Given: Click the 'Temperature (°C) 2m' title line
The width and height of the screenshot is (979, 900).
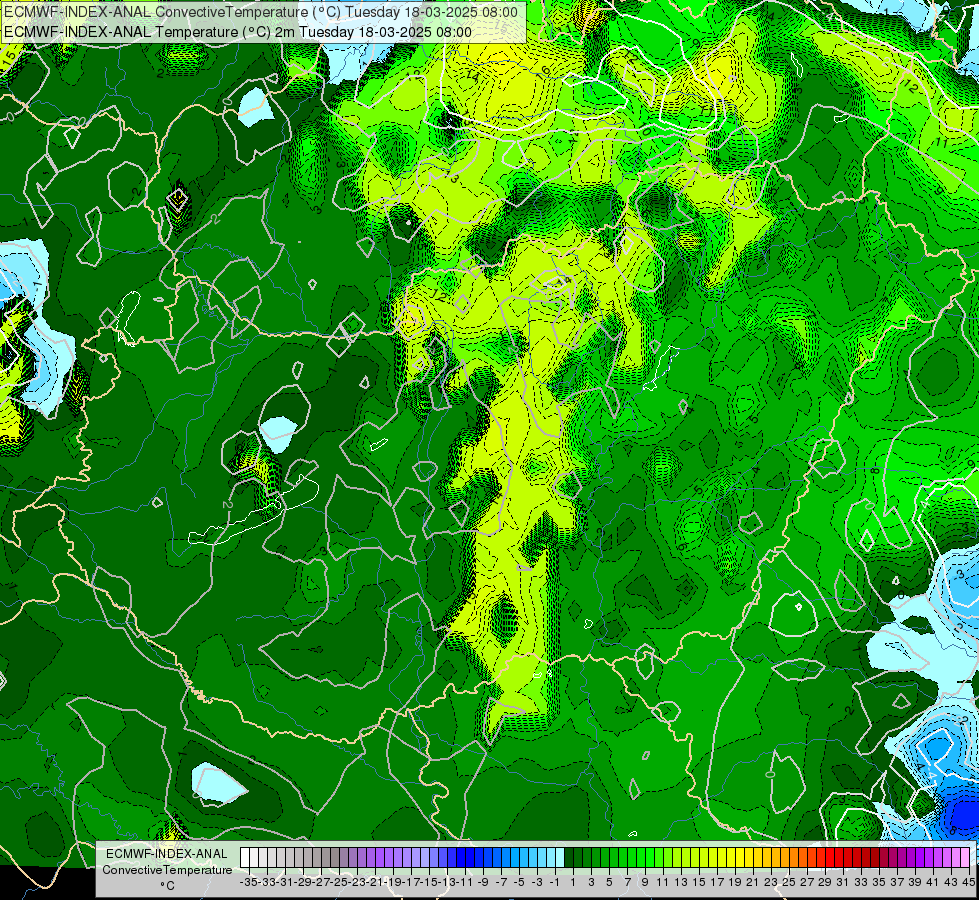Looking at the screenshot, I should (x=238, y=32).
